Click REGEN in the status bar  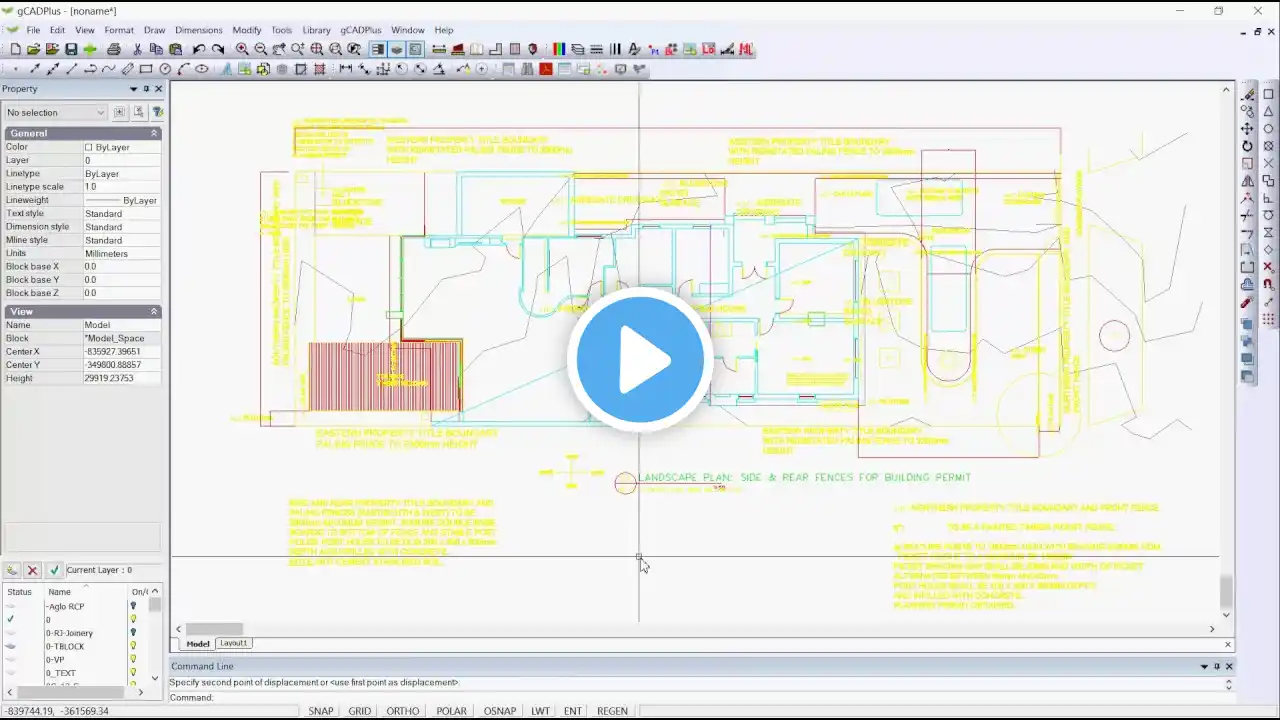(612, 711)
